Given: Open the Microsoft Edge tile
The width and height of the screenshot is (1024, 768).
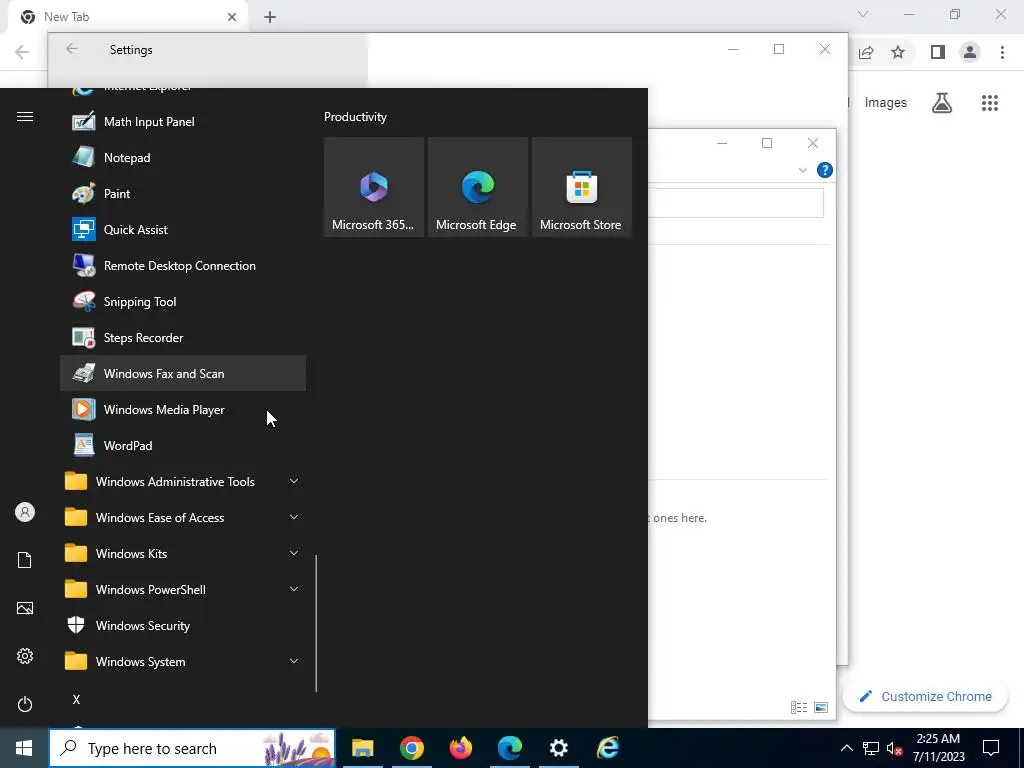Looking at the screenshot, I should pyautogui.click(x=477, y=187).
